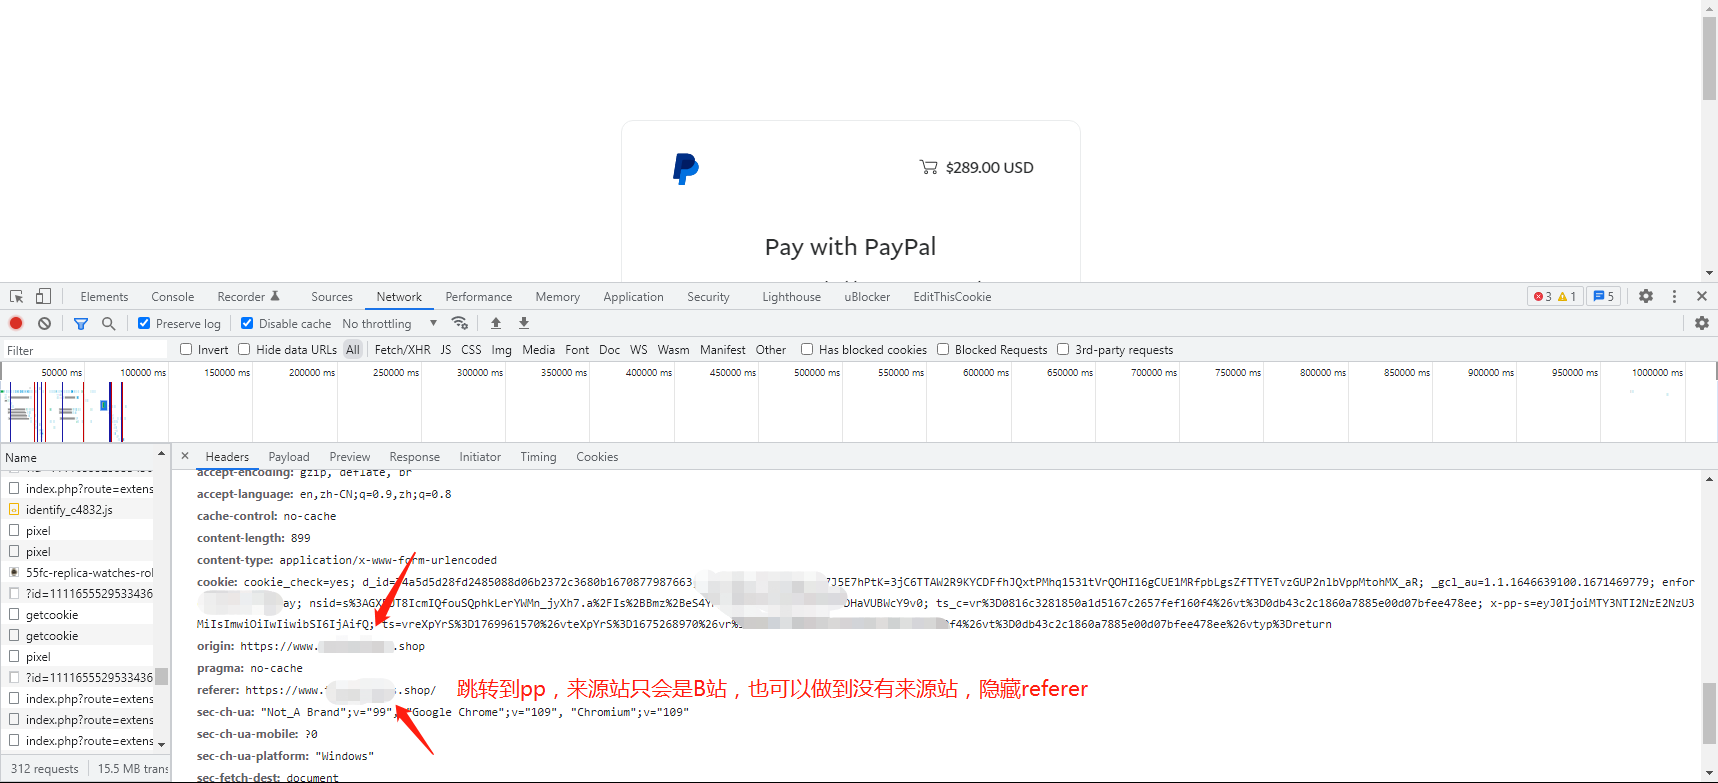Image resolution: width=1718 pixels, height=783 pixels.
Task: Open the Initiator tab of the request
Action: click(x=480, y=457)
